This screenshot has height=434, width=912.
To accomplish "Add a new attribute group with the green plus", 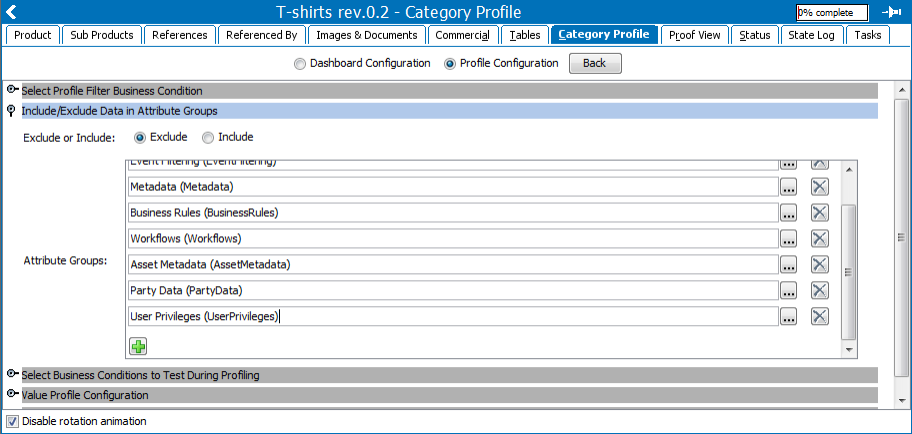I will [138, 346].
